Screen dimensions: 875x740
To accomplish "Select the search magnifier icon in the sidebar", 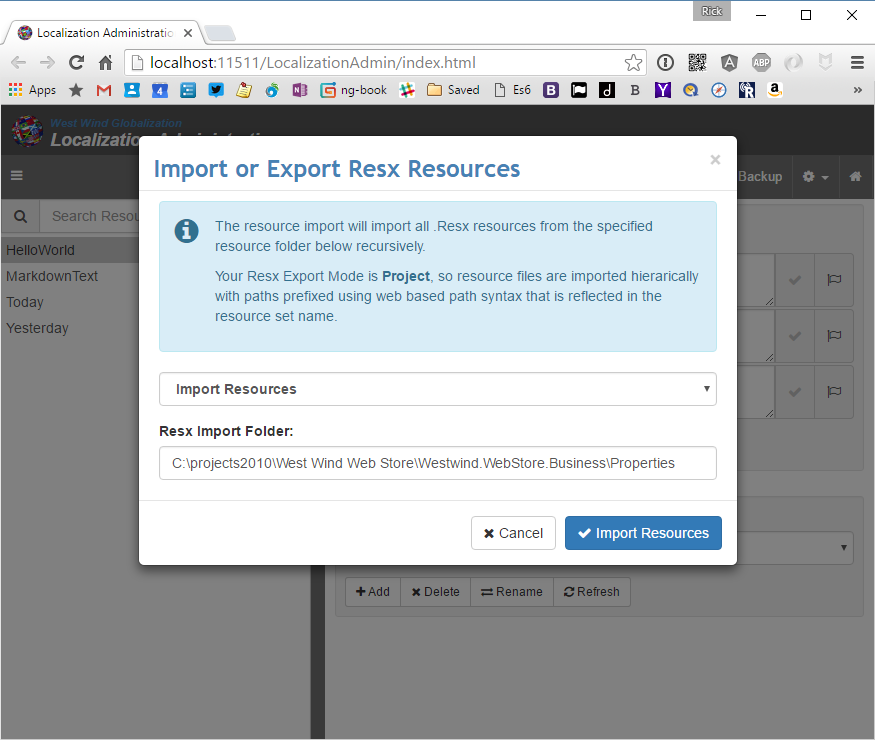I will (x=20, y=216).
